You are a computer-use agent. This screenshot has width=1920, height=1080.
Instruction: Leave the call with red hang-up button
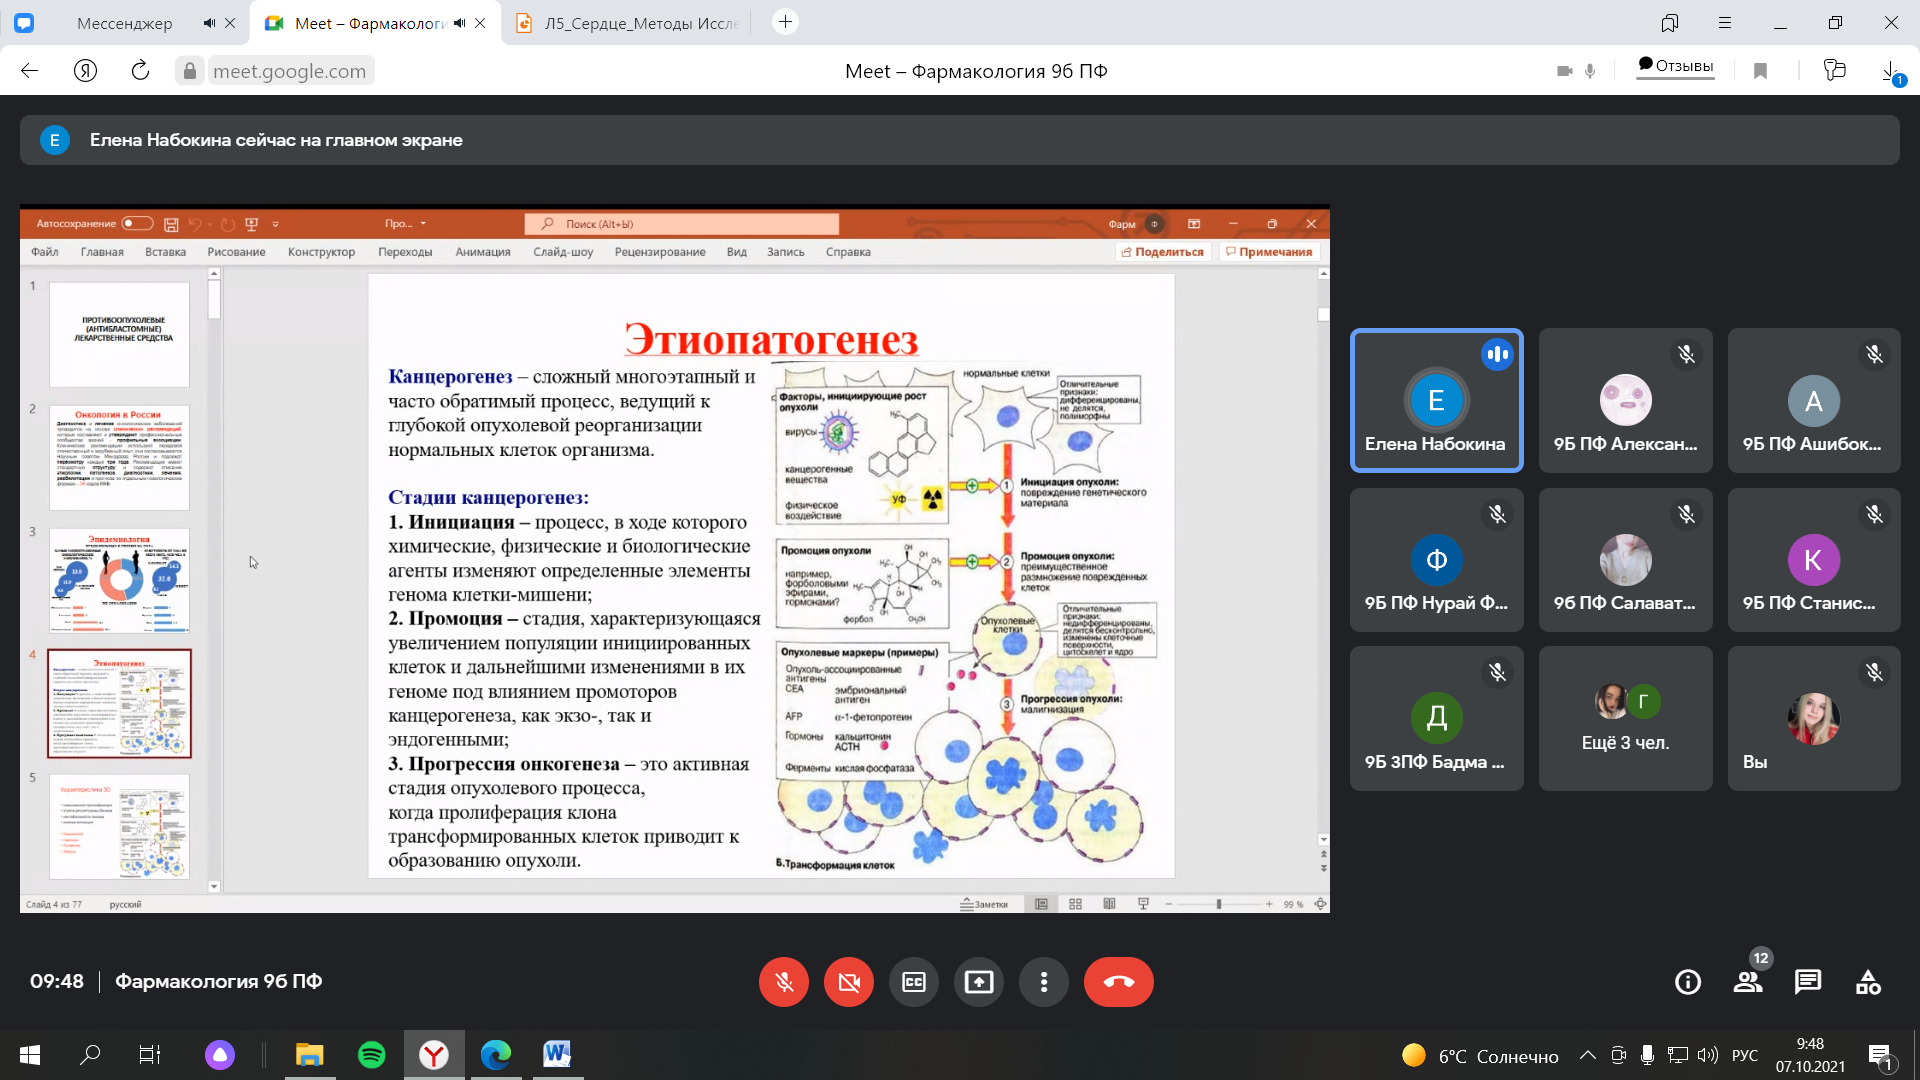coord(1119,982)
